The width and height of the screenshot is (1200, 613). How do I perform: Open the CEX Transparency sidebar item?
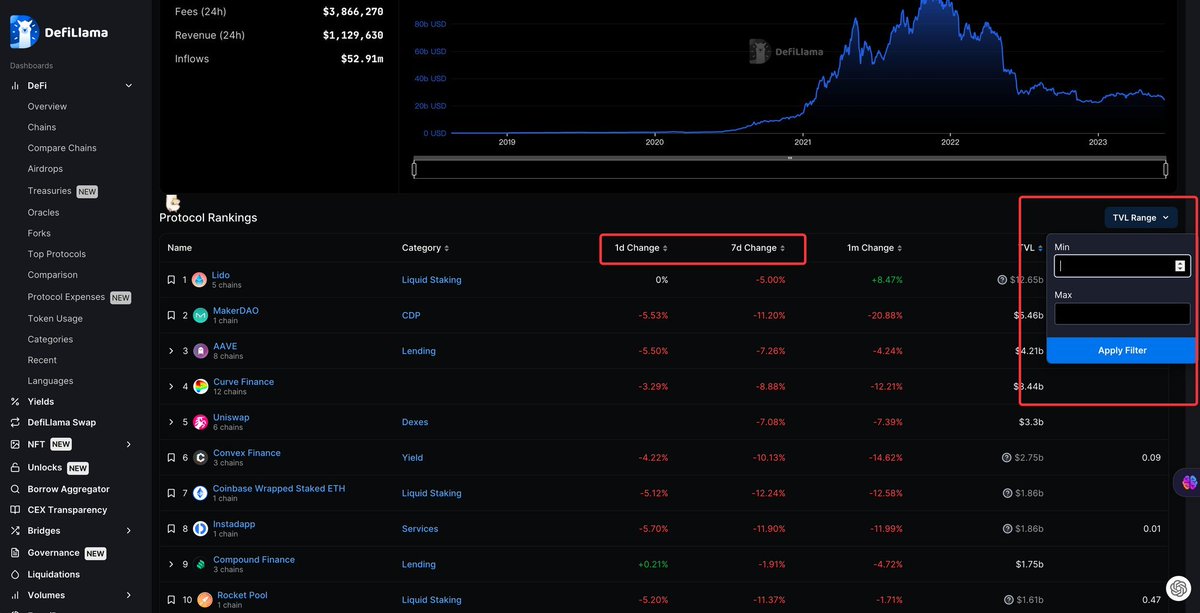[67, 510]
